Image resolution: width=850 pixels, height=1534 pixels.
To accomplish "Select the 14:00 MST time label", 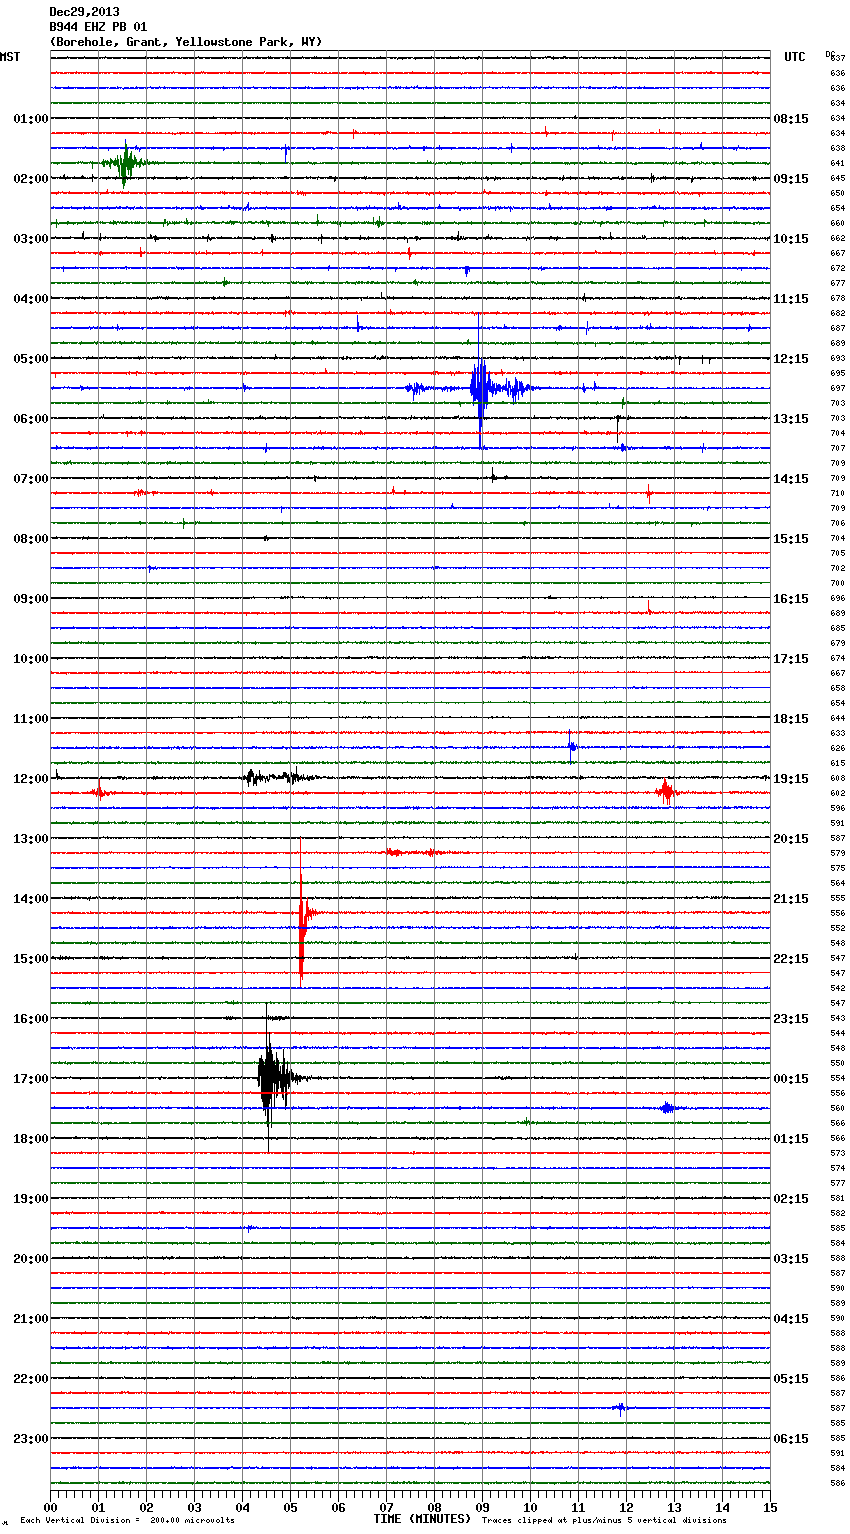I will pos(30,899).
